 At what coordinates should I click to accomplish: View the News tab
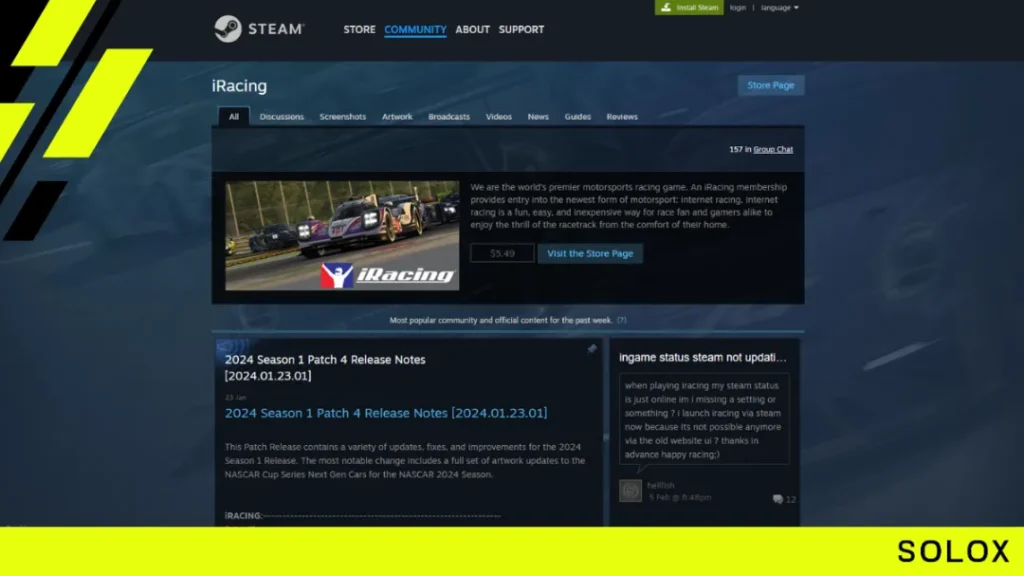click(x=538, y=117)
